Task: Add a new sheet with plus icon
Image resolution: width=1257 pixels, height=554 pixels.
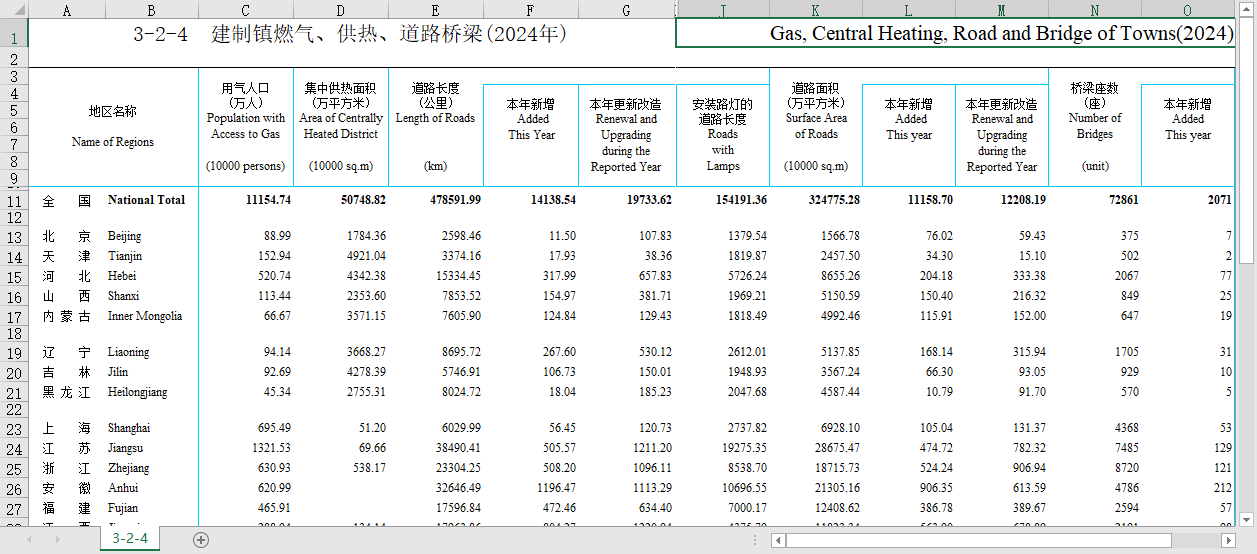Action: (x=201, y=540)
